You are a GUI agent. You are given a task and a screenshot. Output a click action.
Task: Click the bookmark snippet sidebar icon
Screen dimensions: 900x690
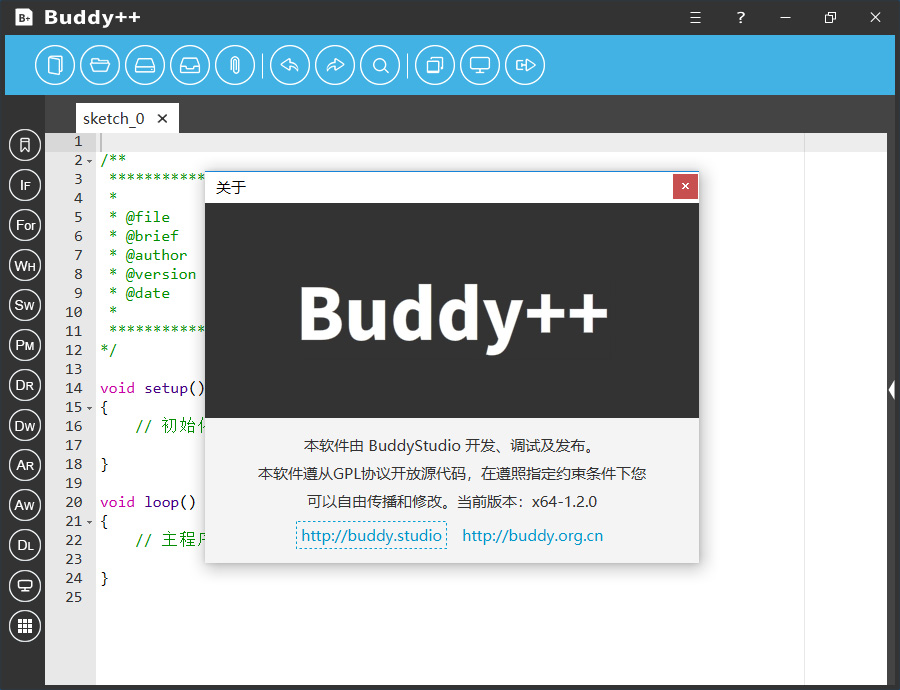pos(25,145)
